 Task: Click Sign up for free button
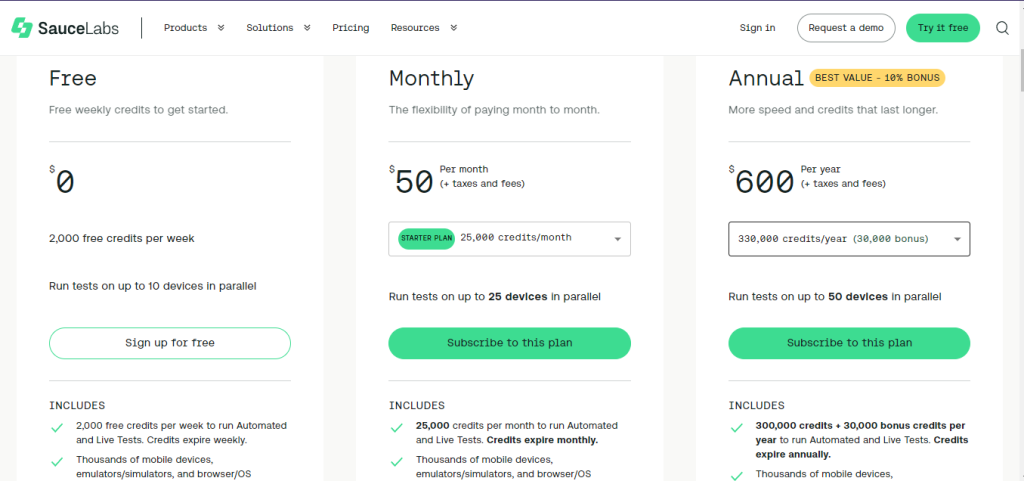click(170, 343)
